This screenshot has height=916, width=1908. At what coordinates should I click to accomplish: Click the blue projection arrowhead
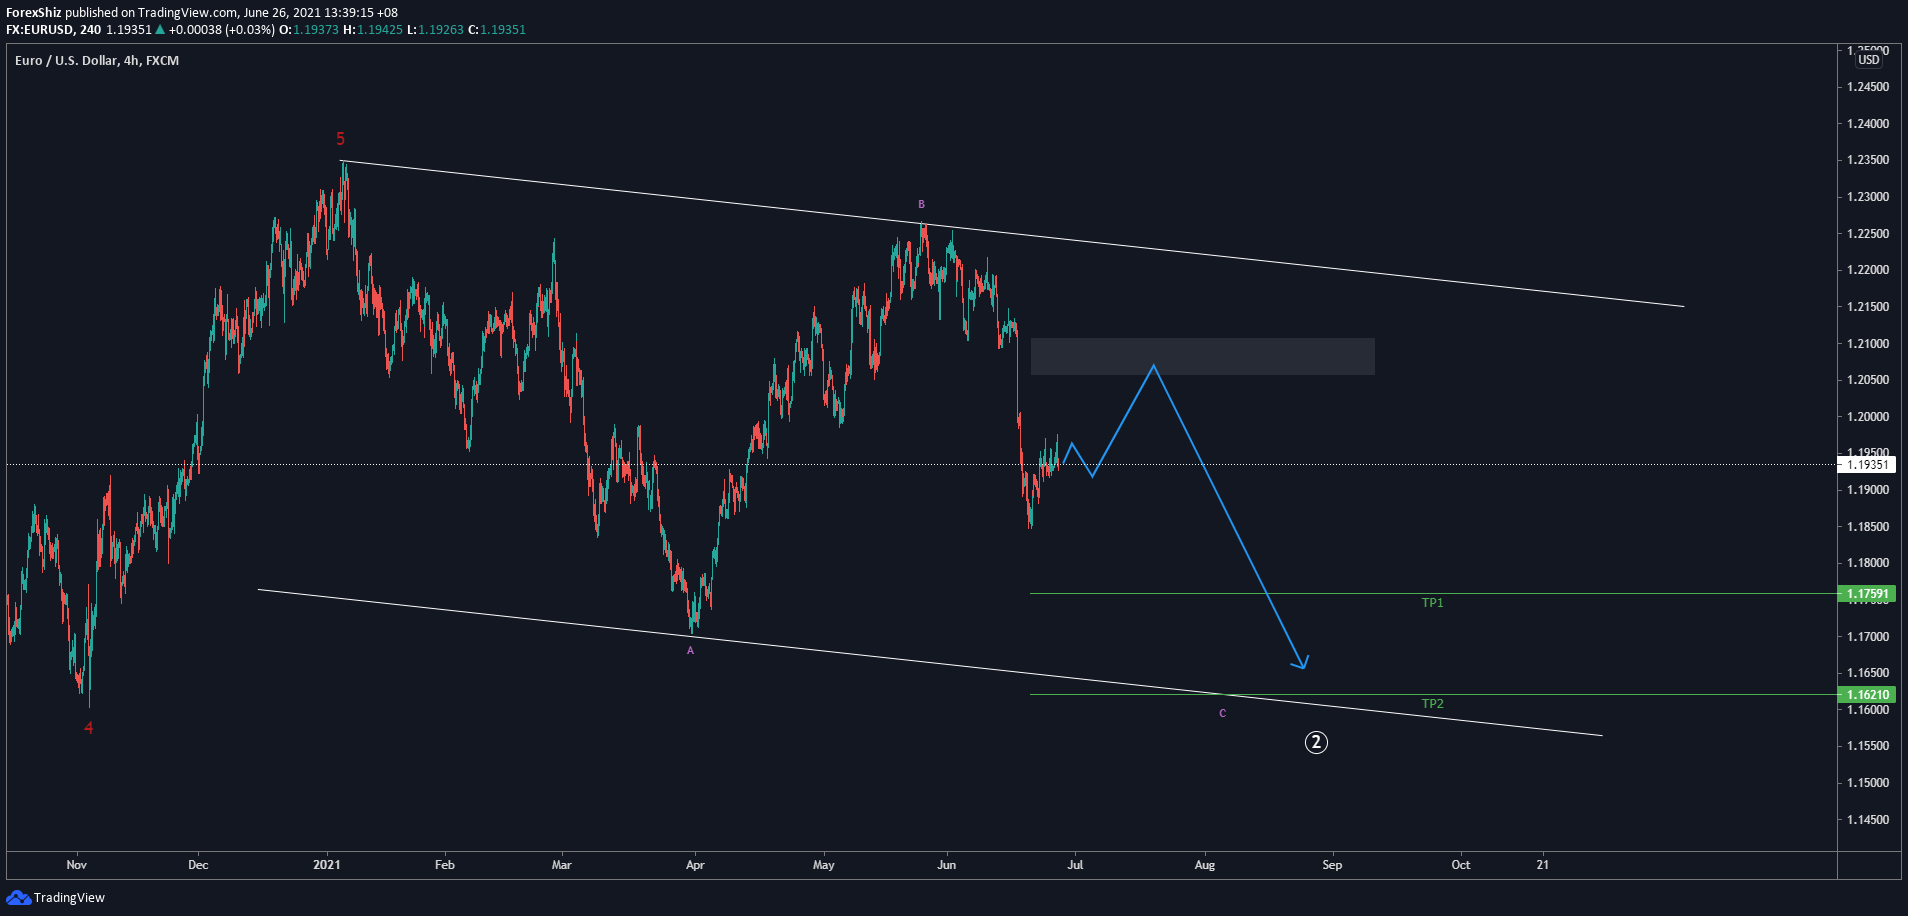tap(1302, 662)
